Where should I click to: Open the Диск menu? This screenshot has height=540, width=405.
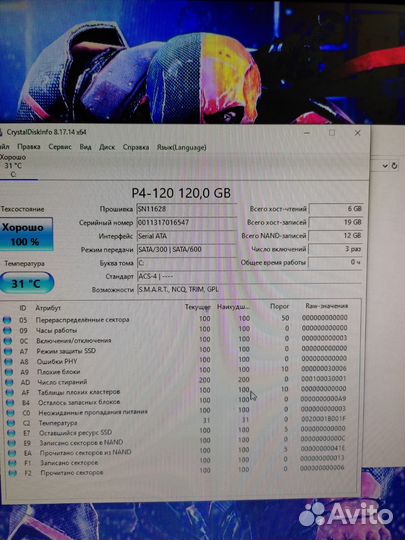[107, 147]
